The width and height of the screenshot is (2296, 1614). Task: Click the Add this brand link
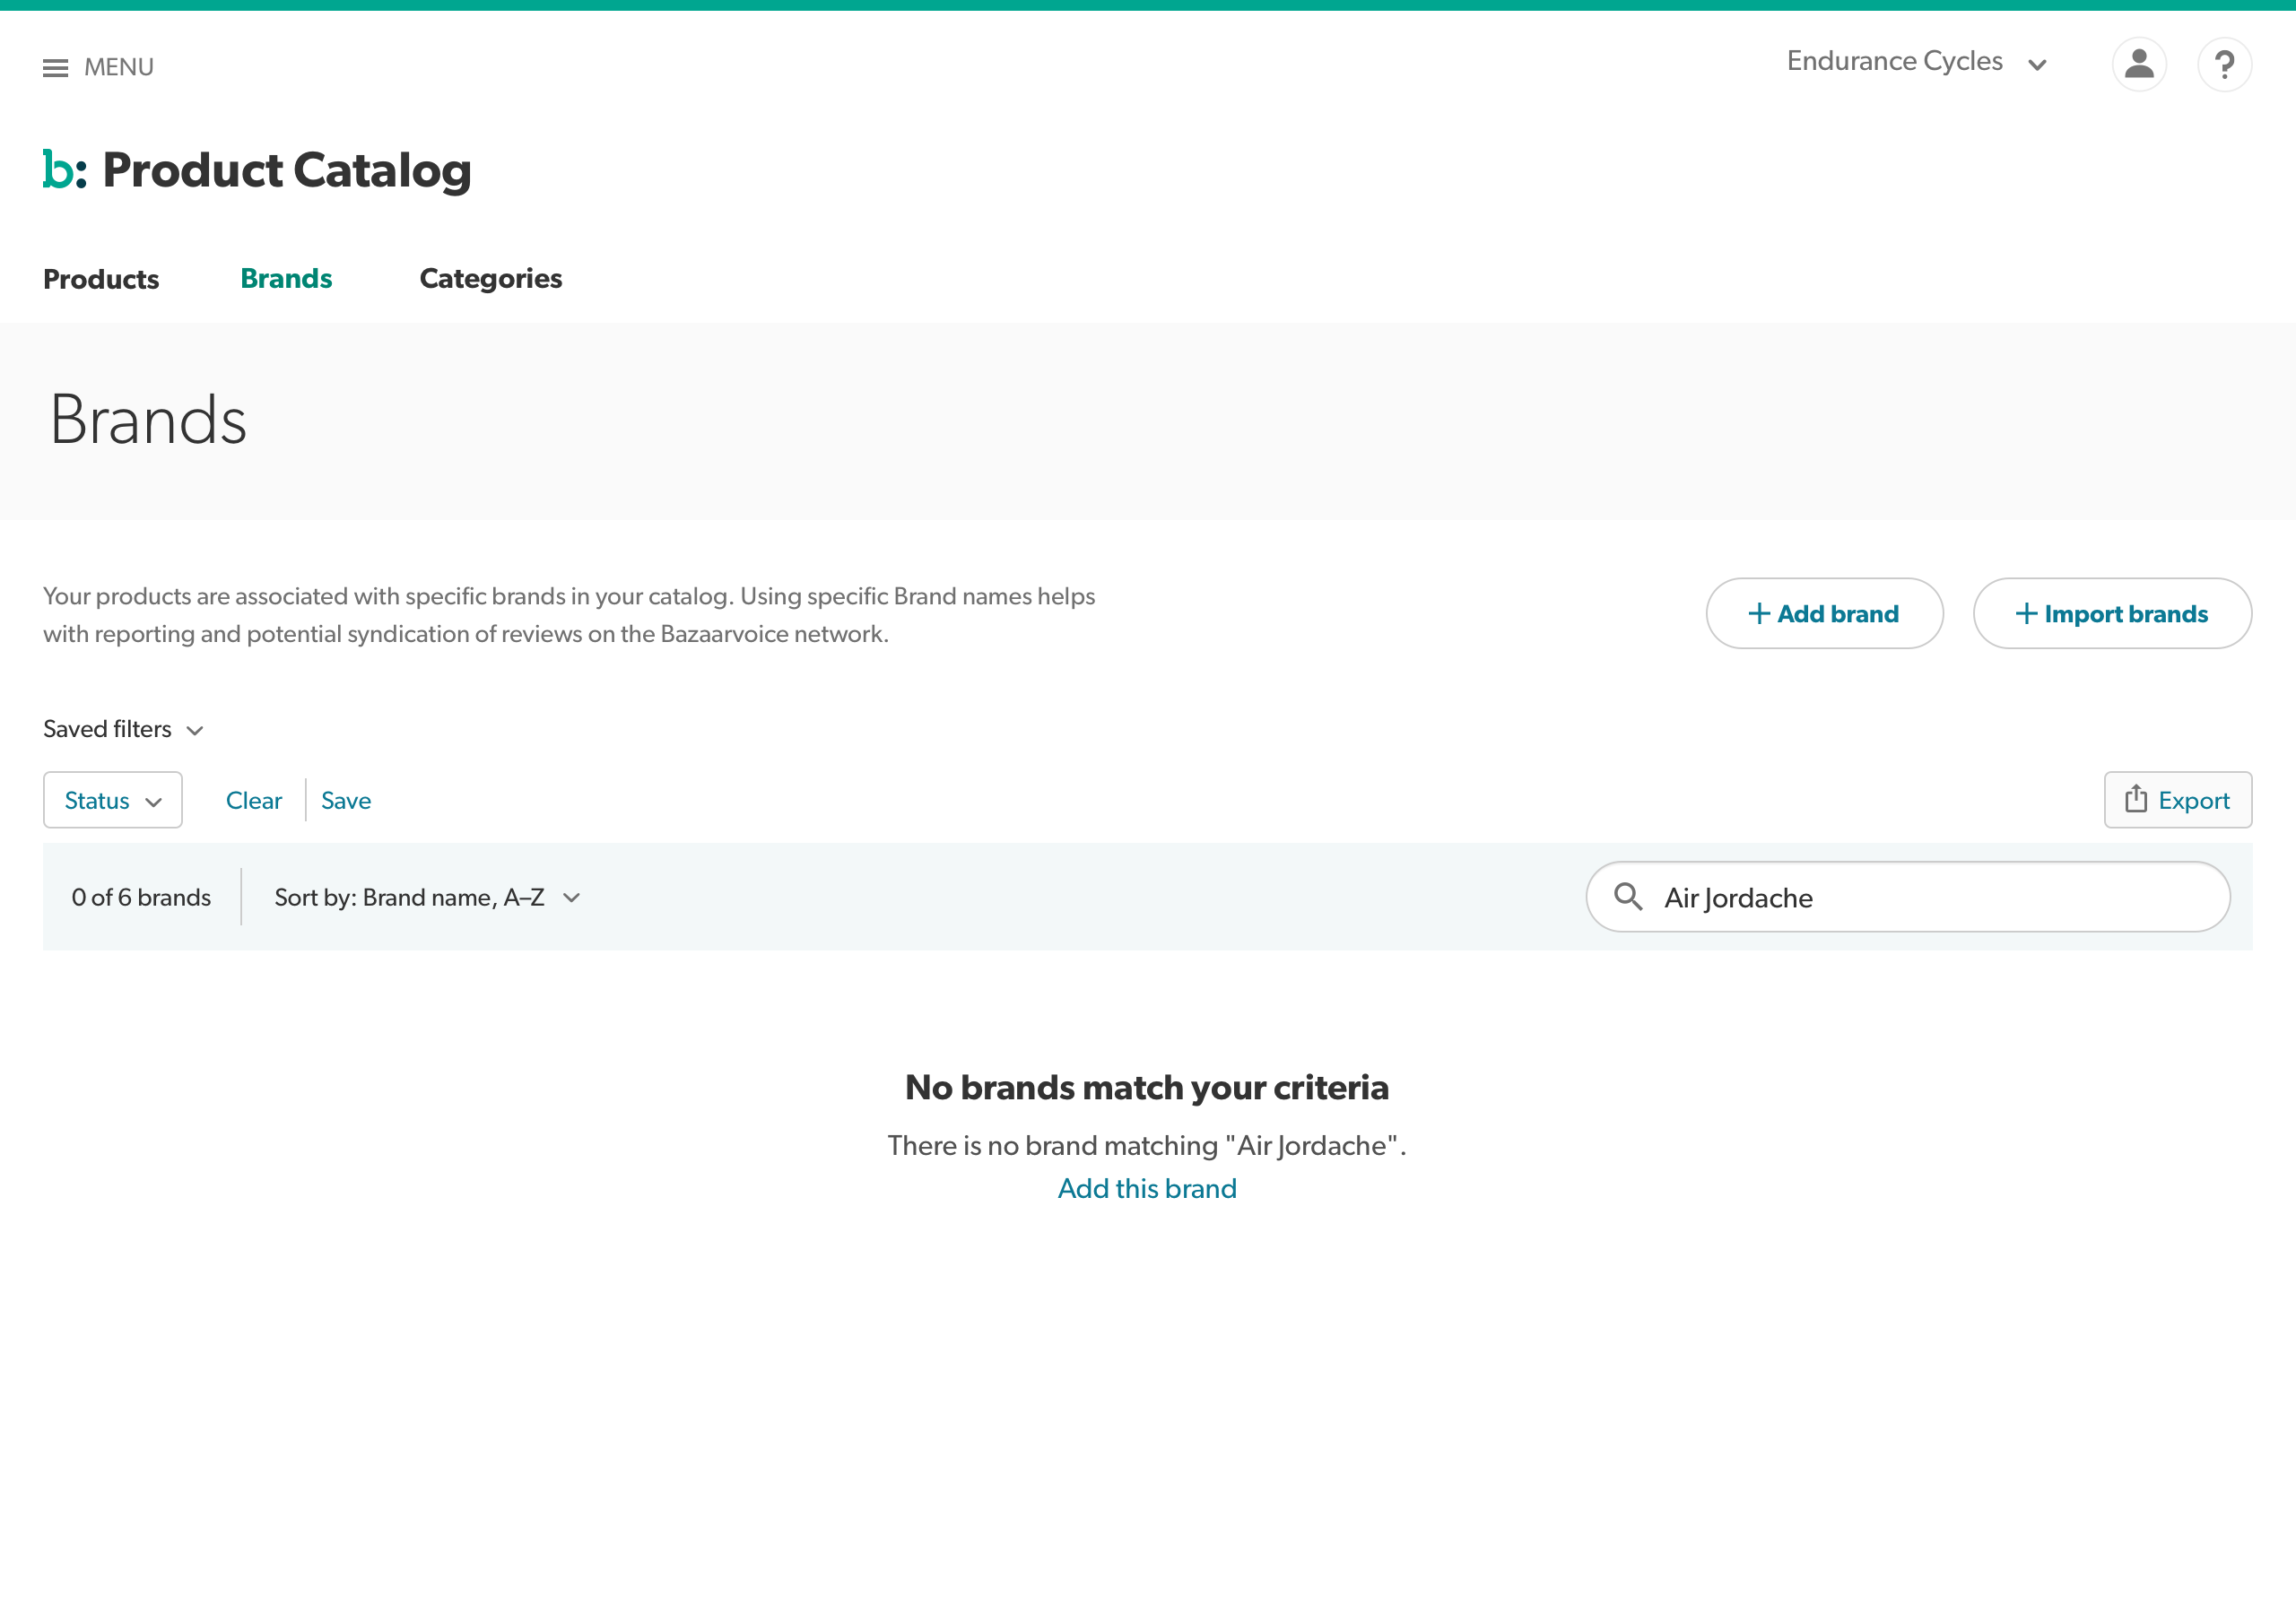[1147, 1189]
